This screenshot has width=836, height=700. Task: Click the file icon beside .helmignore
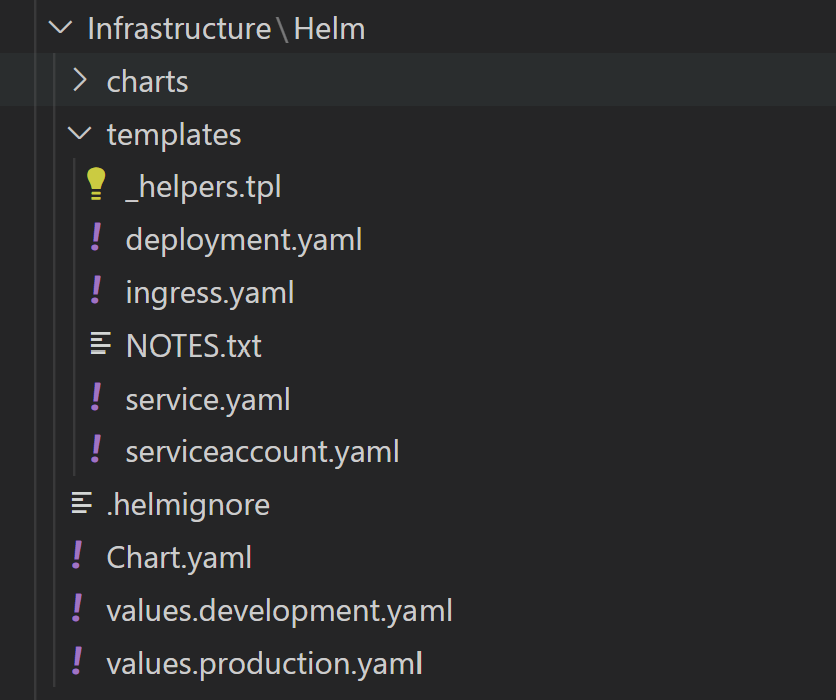click(81, 504)
